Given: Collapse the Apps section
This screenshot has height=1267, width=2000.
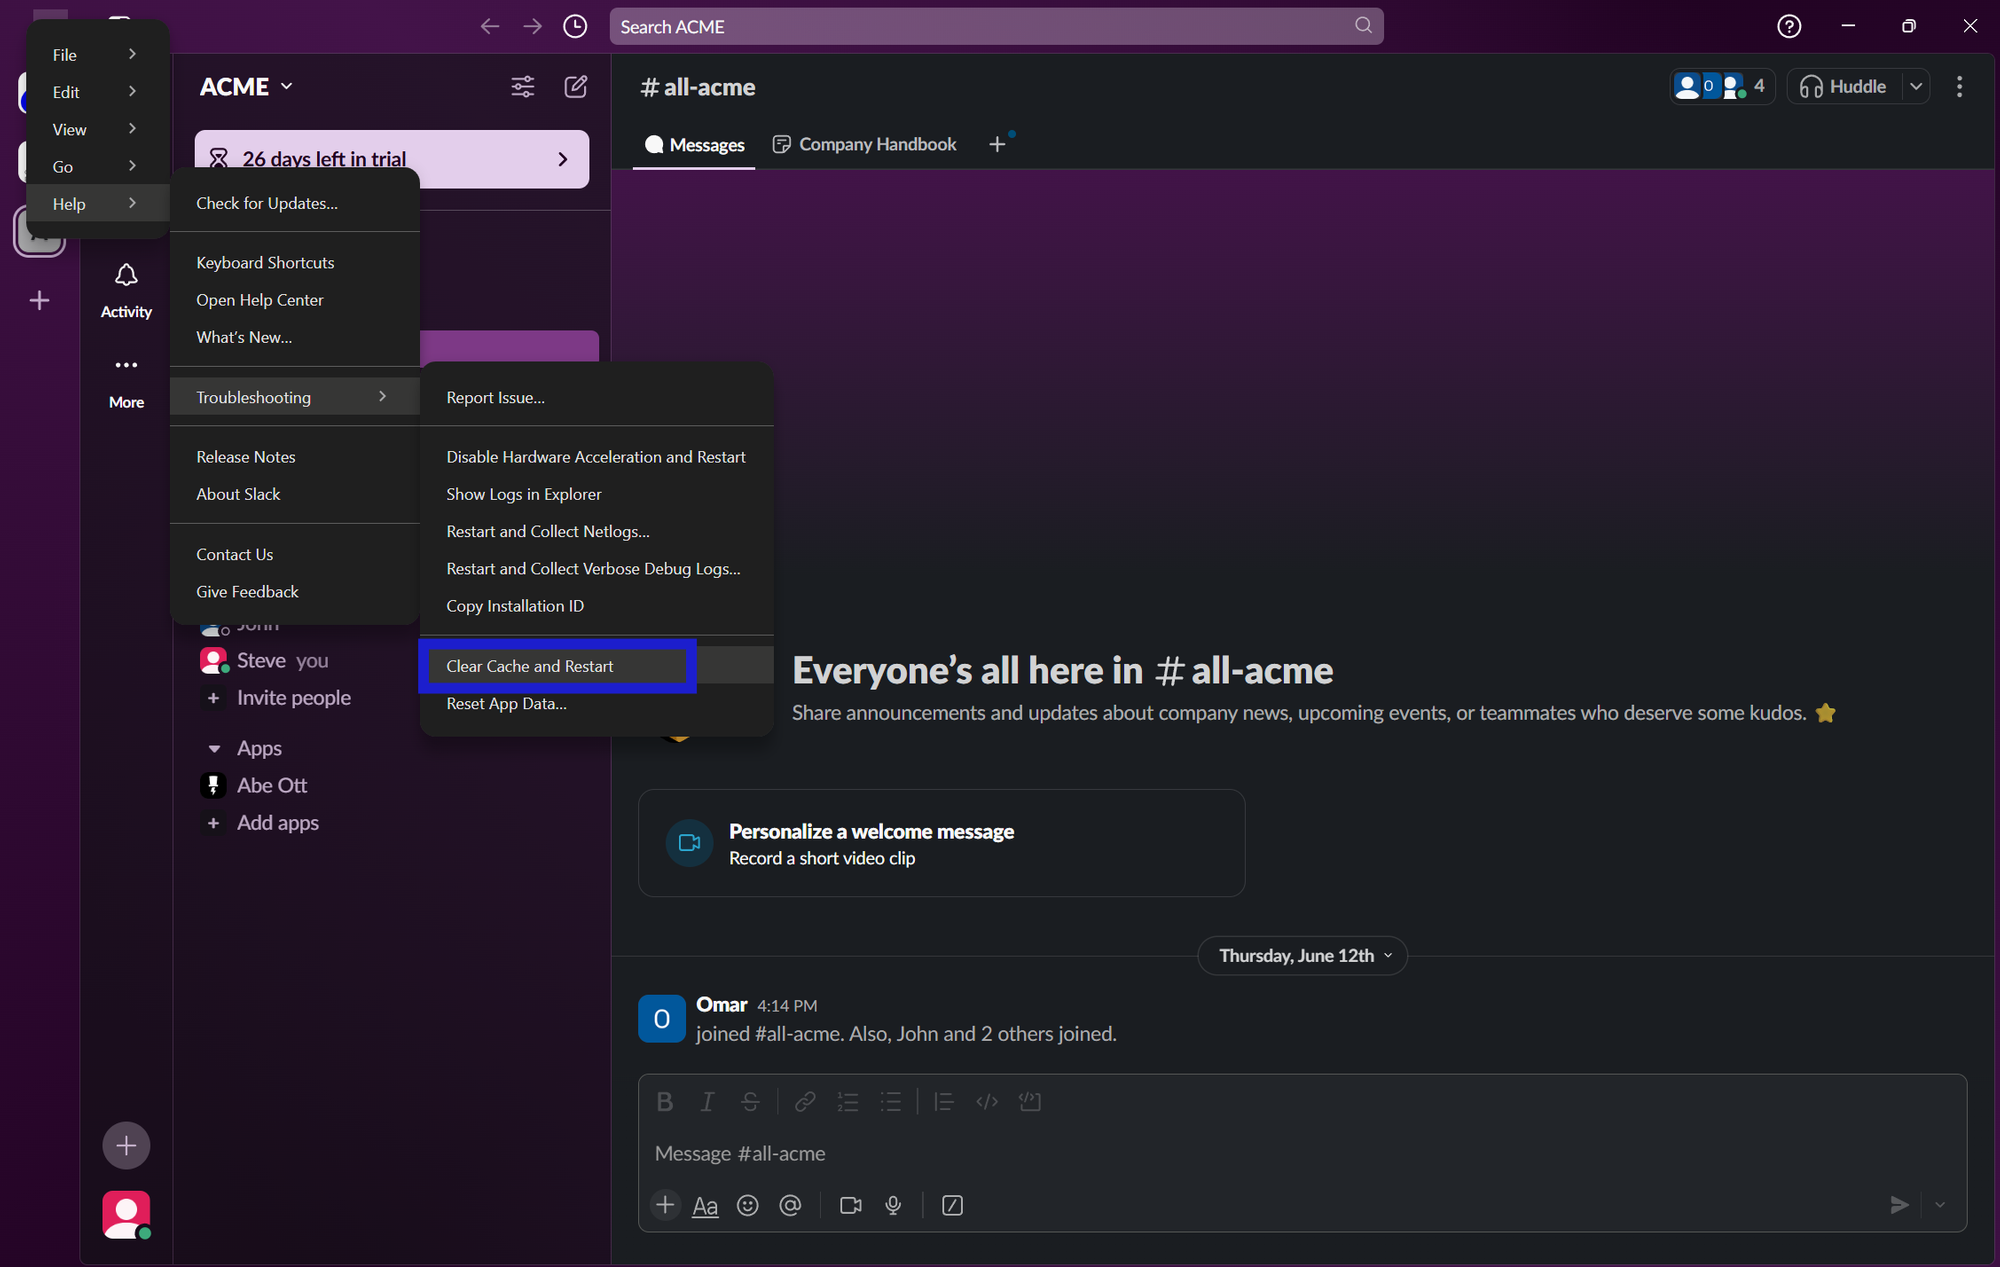Looking at the screenshot, I should [x=216, y=747].
